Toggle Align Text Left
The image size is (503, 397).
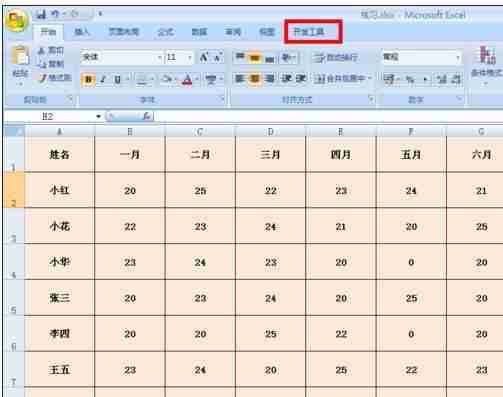tap(240, 79)
